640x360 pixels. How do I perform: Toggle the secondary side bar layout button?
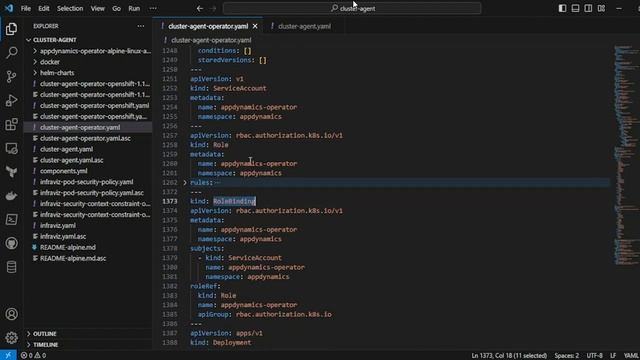[588, 8]
